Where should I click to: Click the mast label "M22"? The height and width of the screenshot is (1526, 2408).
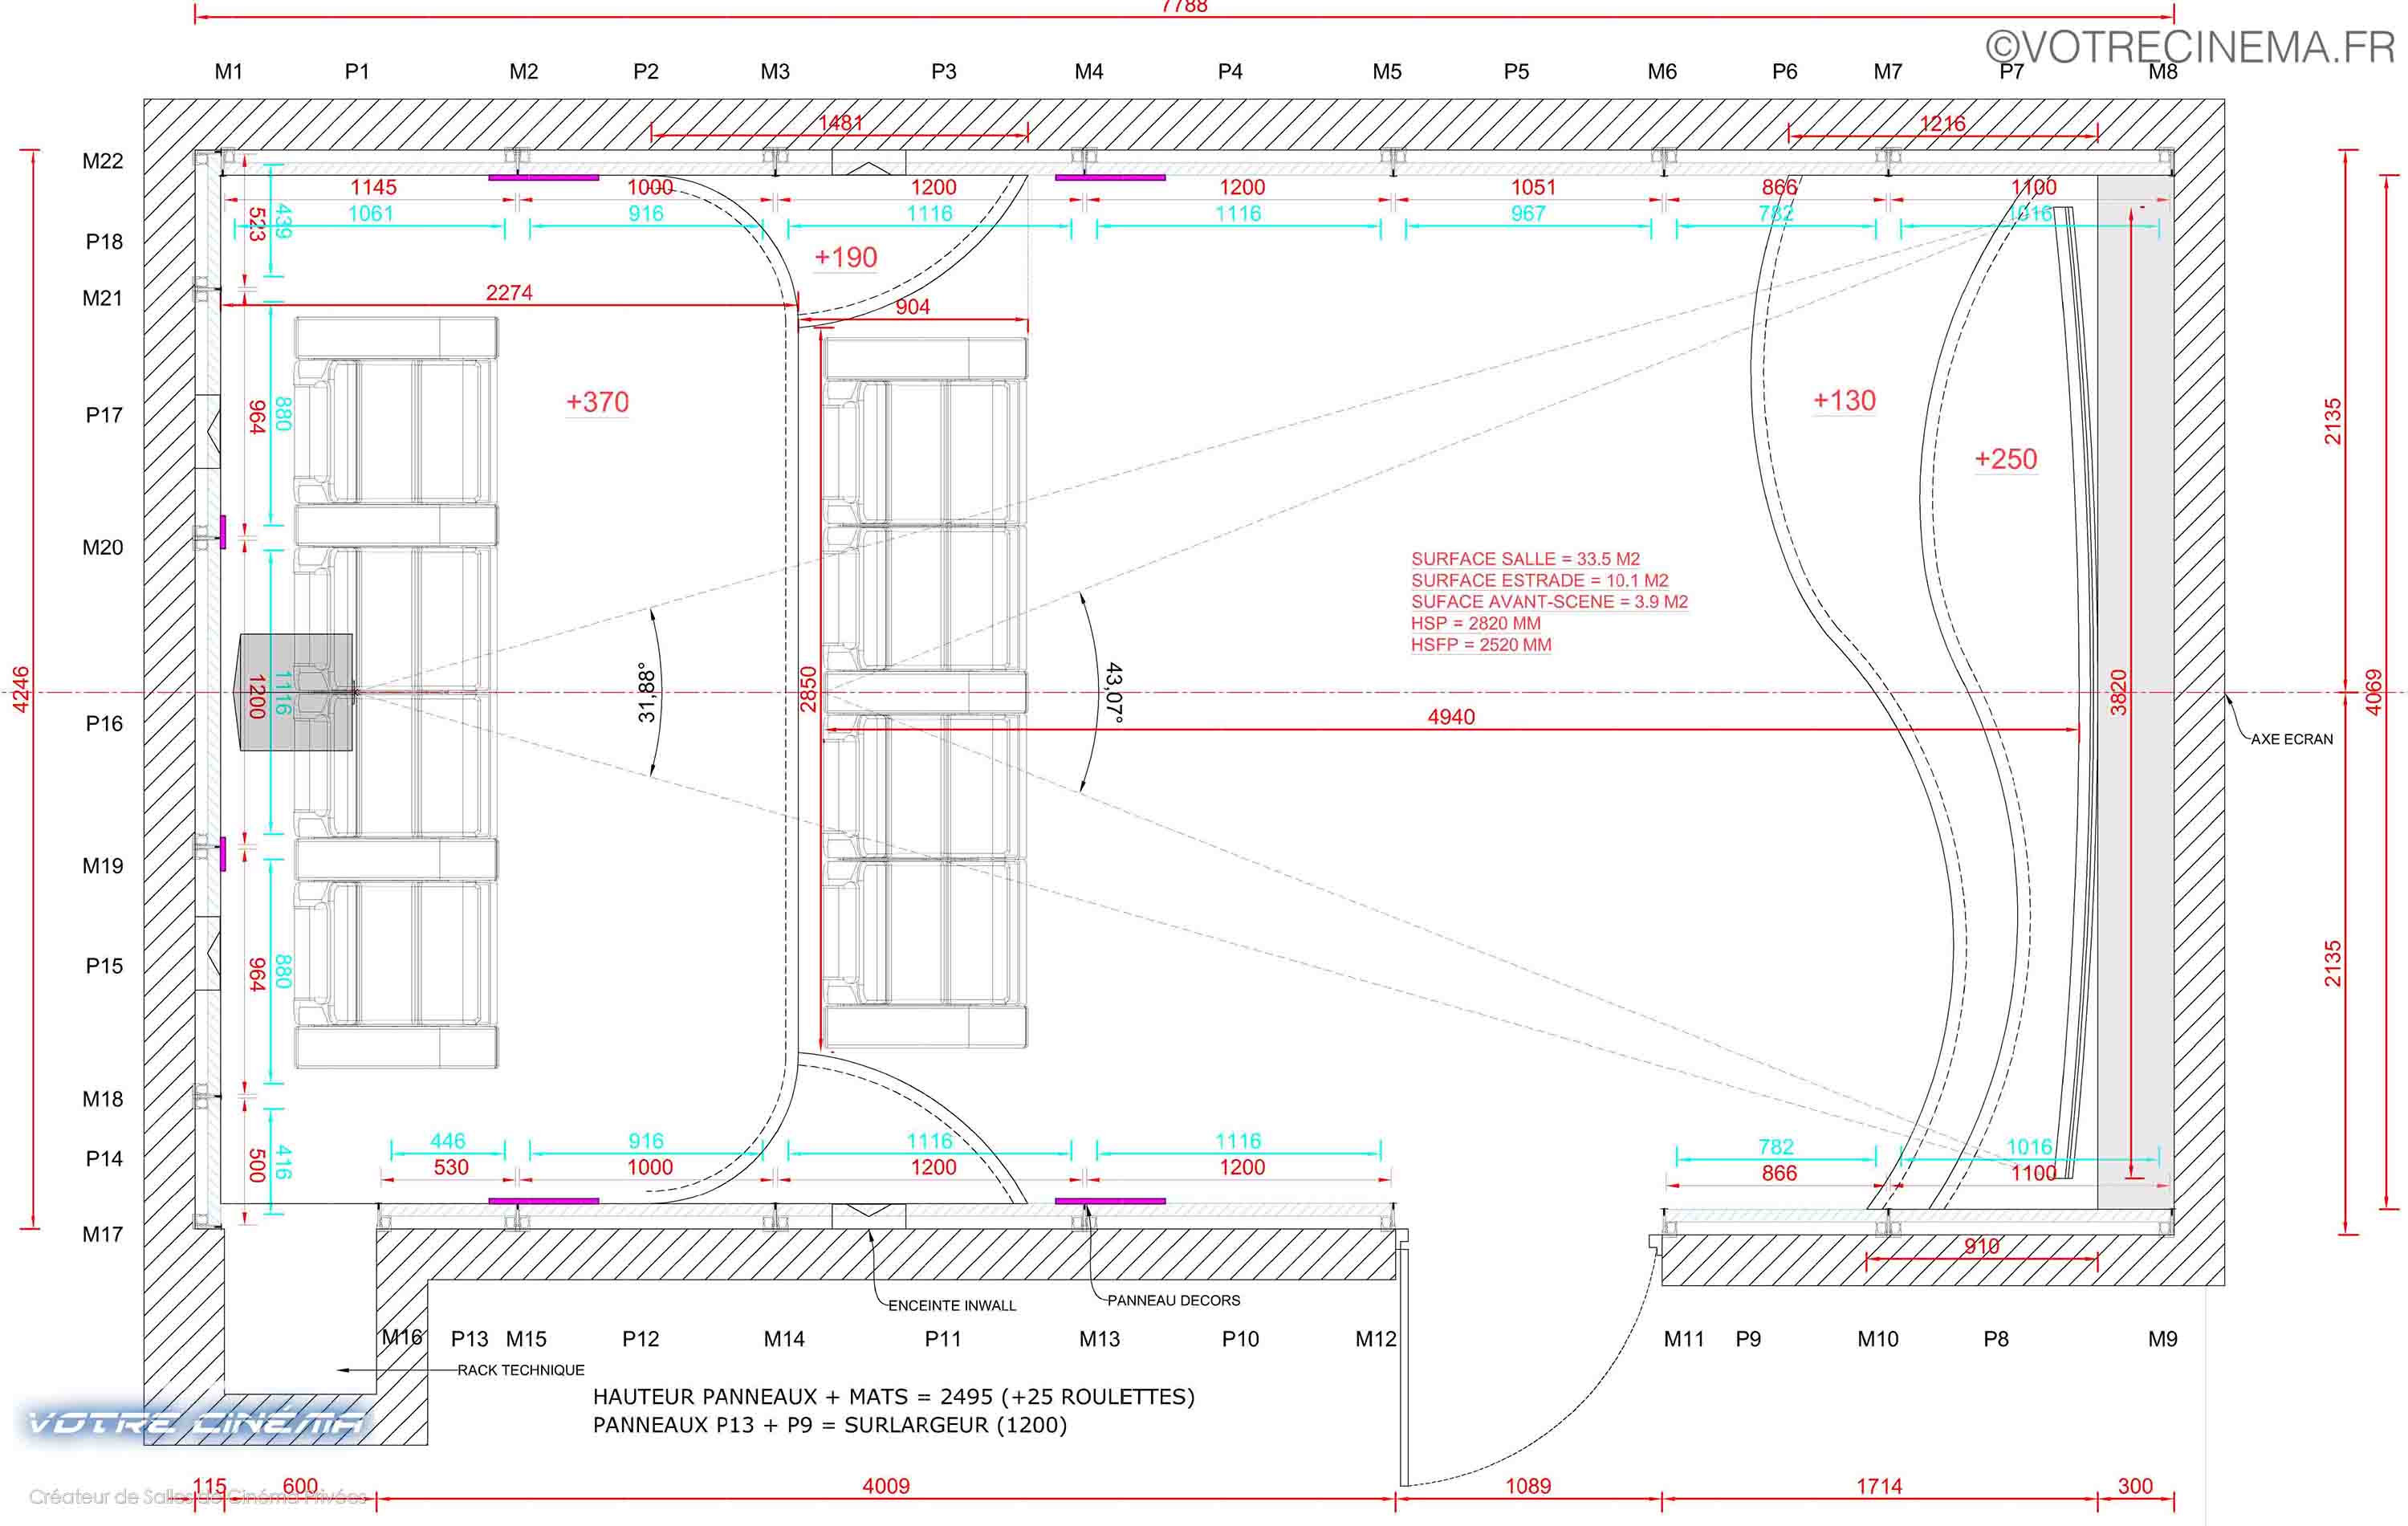(x=103, y=161)
